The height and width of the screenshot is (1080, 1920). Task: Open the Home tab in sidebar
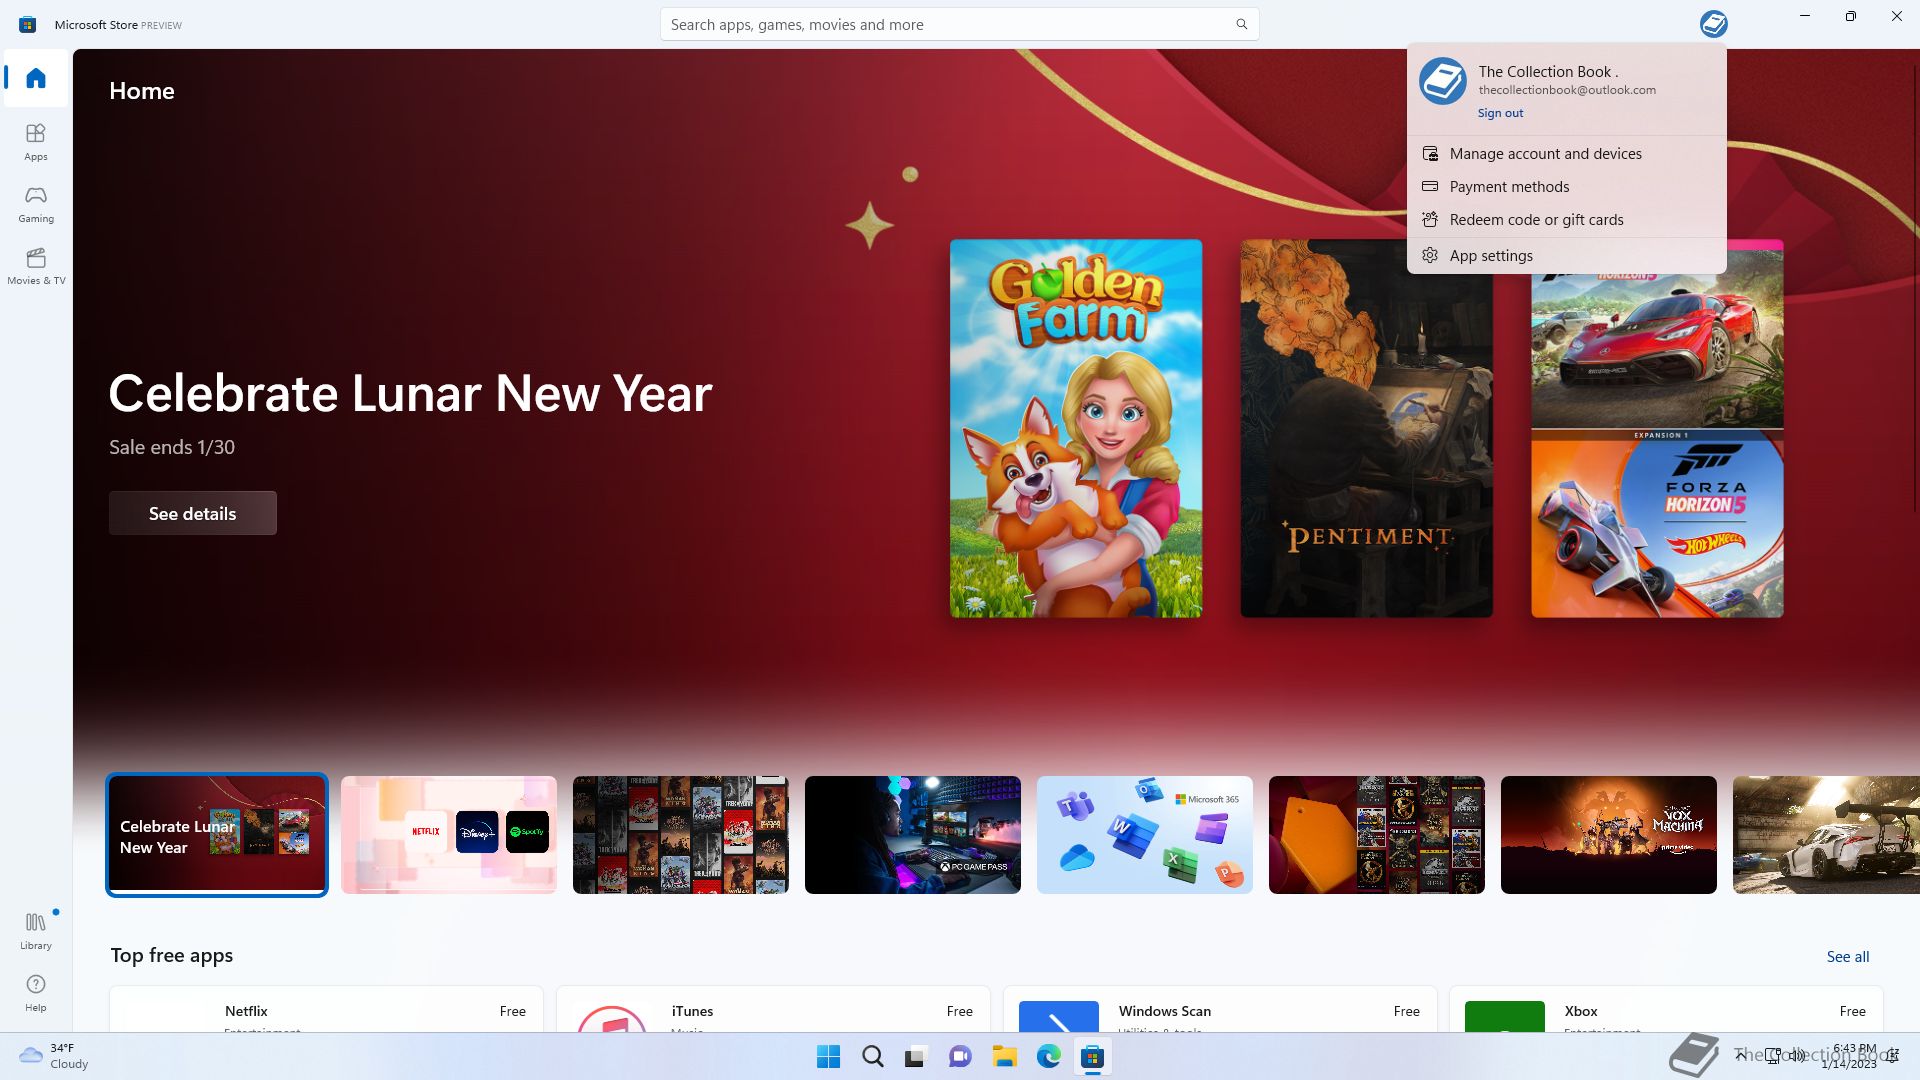pos(36,78)
